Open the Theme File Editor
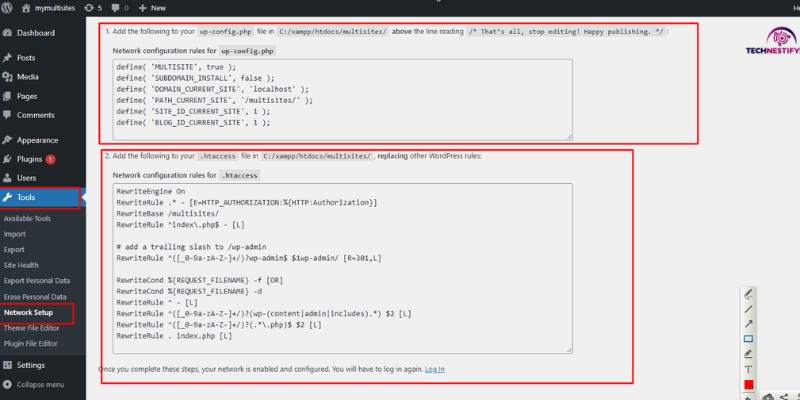Screen dimensions: 800x400 31,328
